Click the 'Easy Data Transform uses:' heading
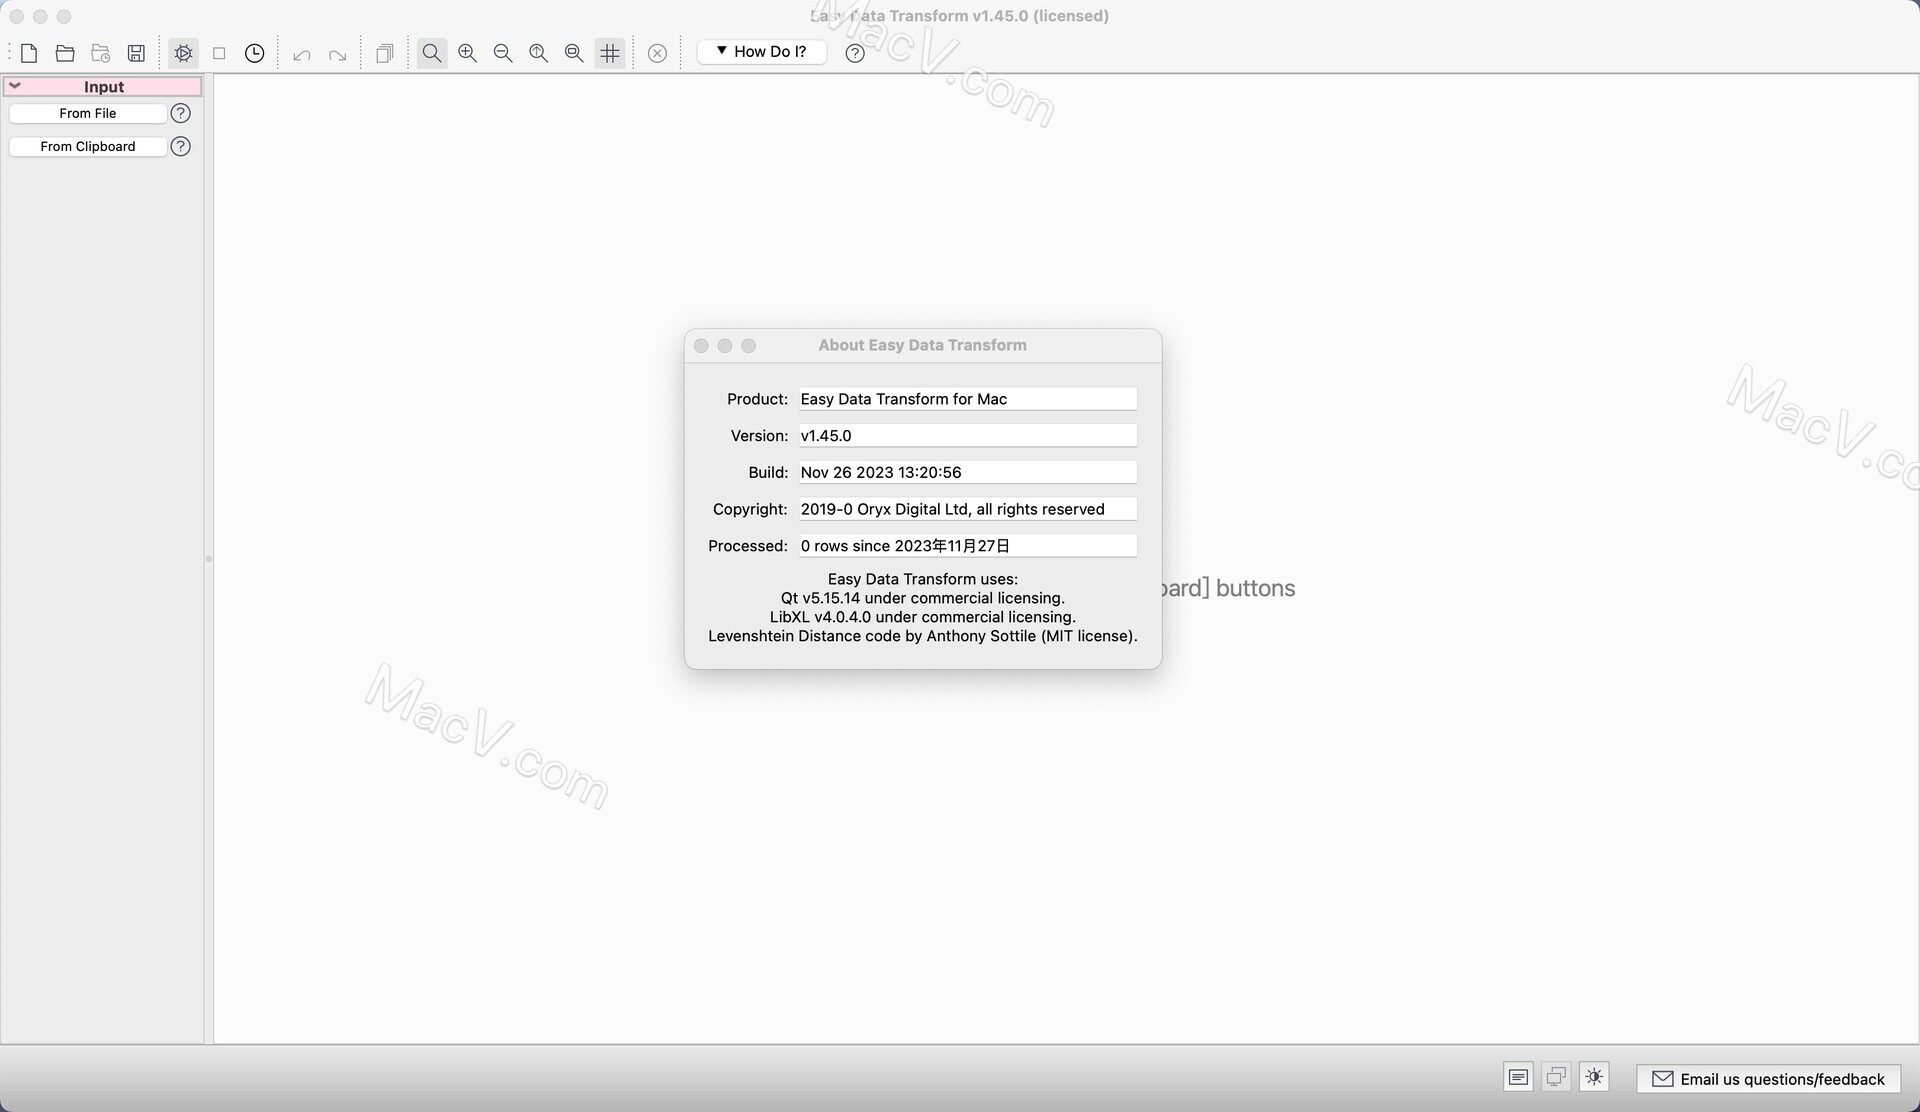 click(x=922, y=579)
